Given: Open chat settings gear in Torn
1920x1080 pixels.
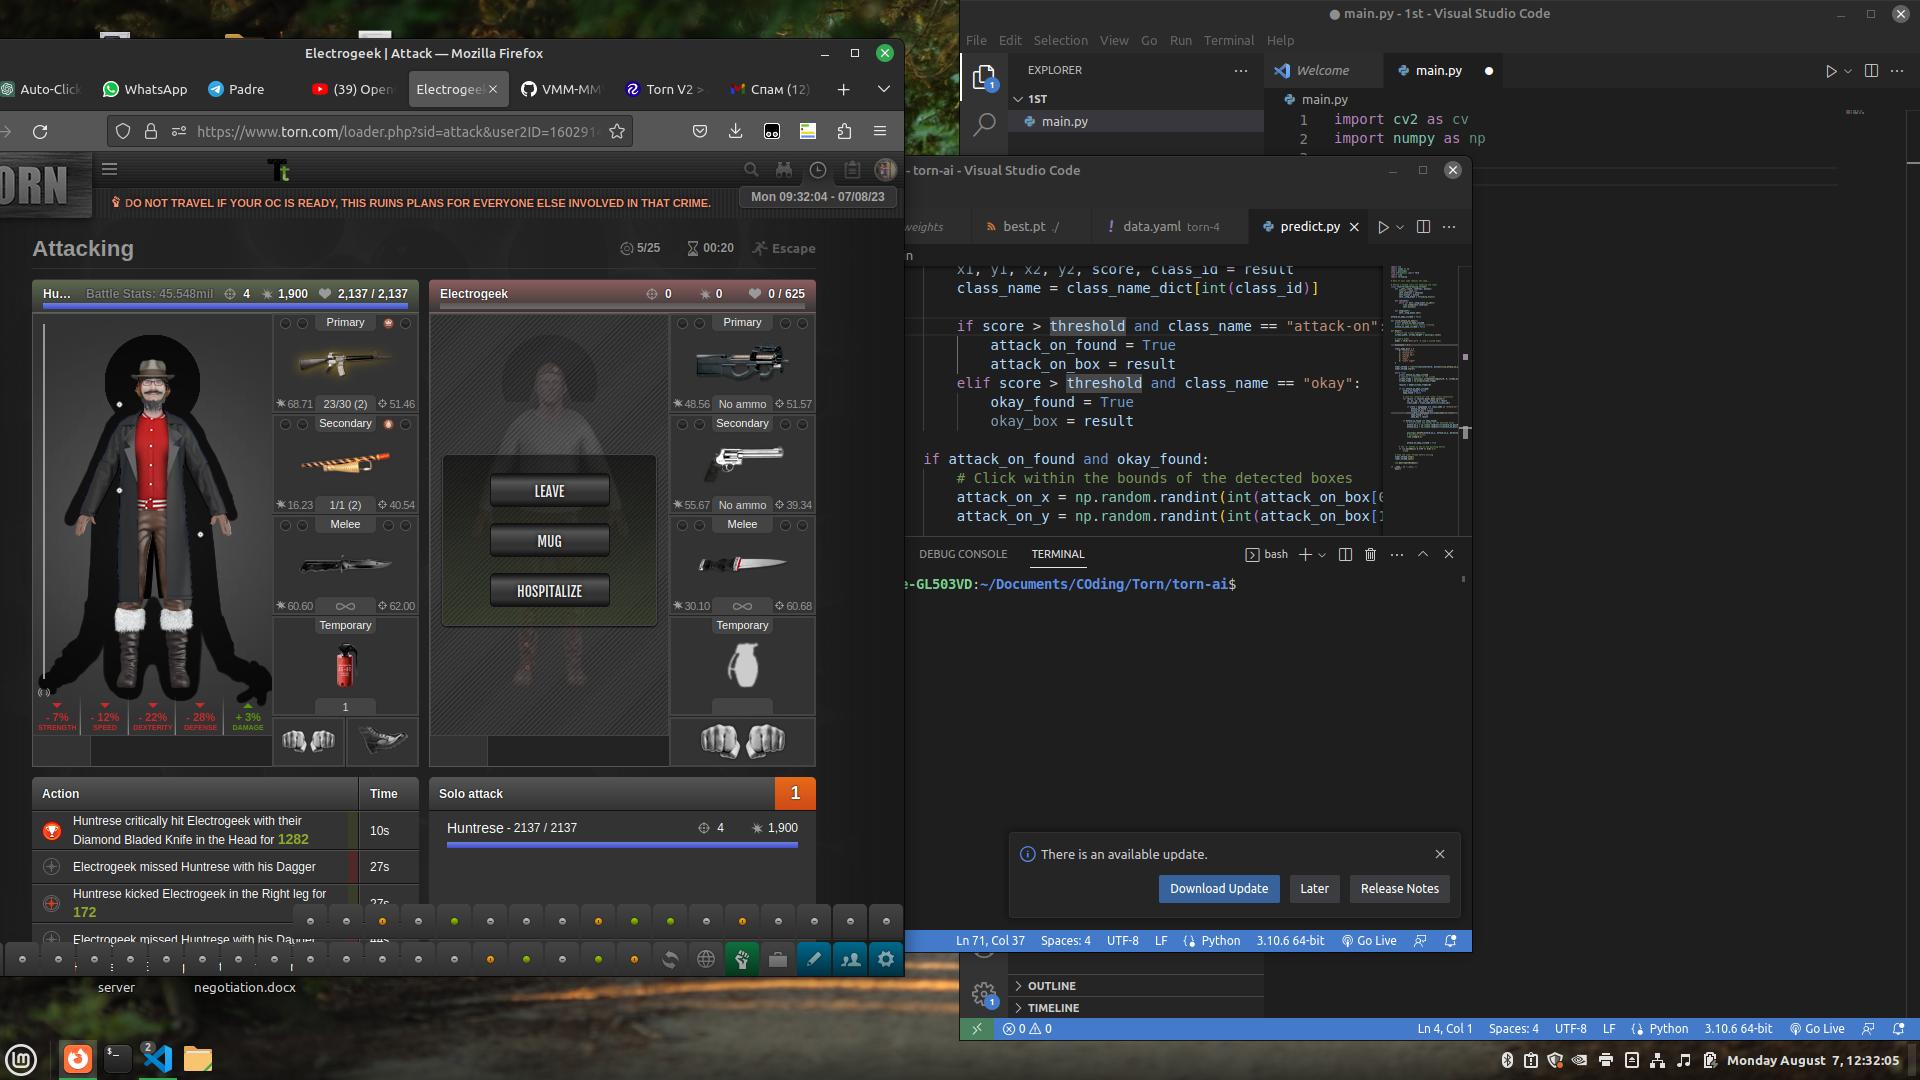Looking at the screenshot, I should (x=886, y=959).
